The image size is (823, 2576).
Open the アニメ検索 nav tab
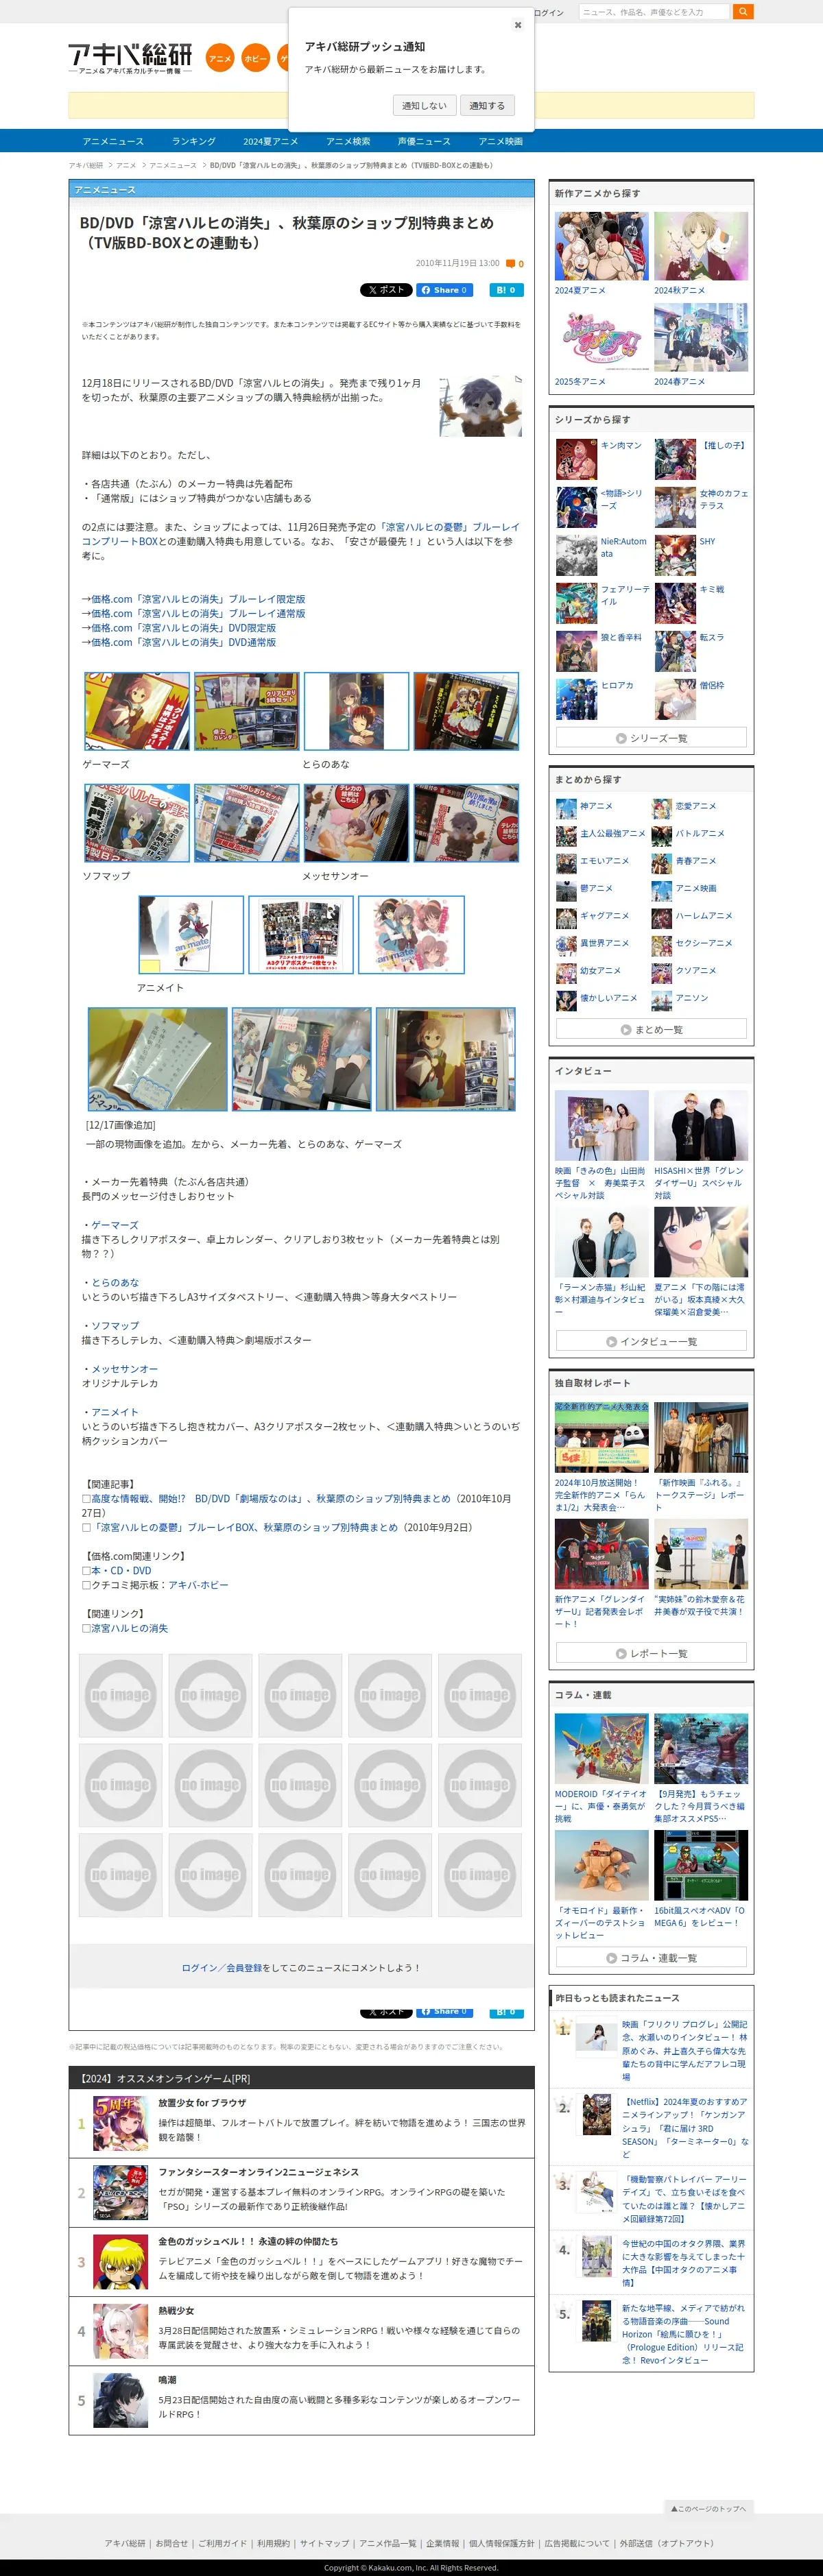pyautogui.click(x=348, y=141)
